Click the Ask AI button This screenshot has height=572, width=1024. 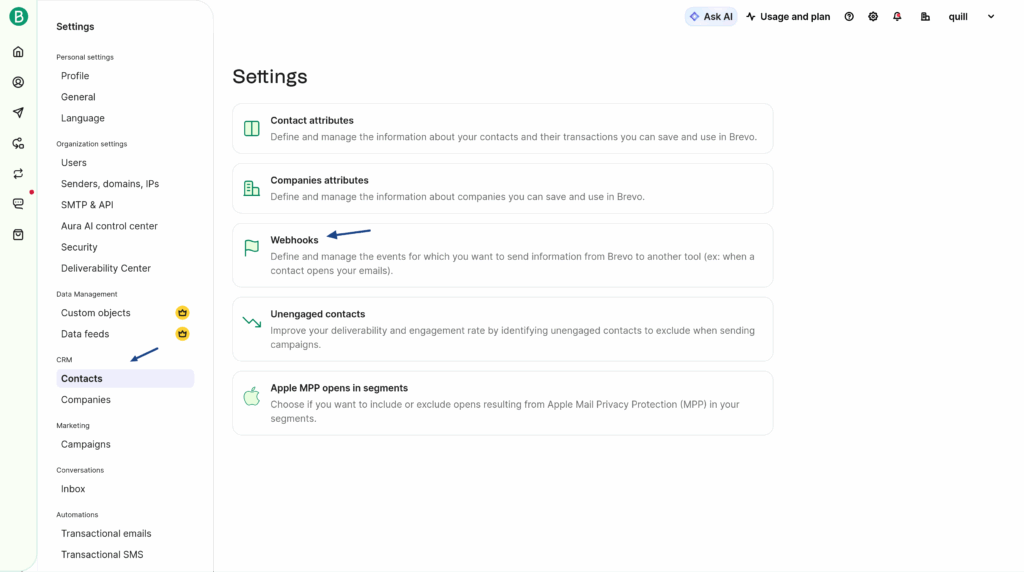pos(711,17)
